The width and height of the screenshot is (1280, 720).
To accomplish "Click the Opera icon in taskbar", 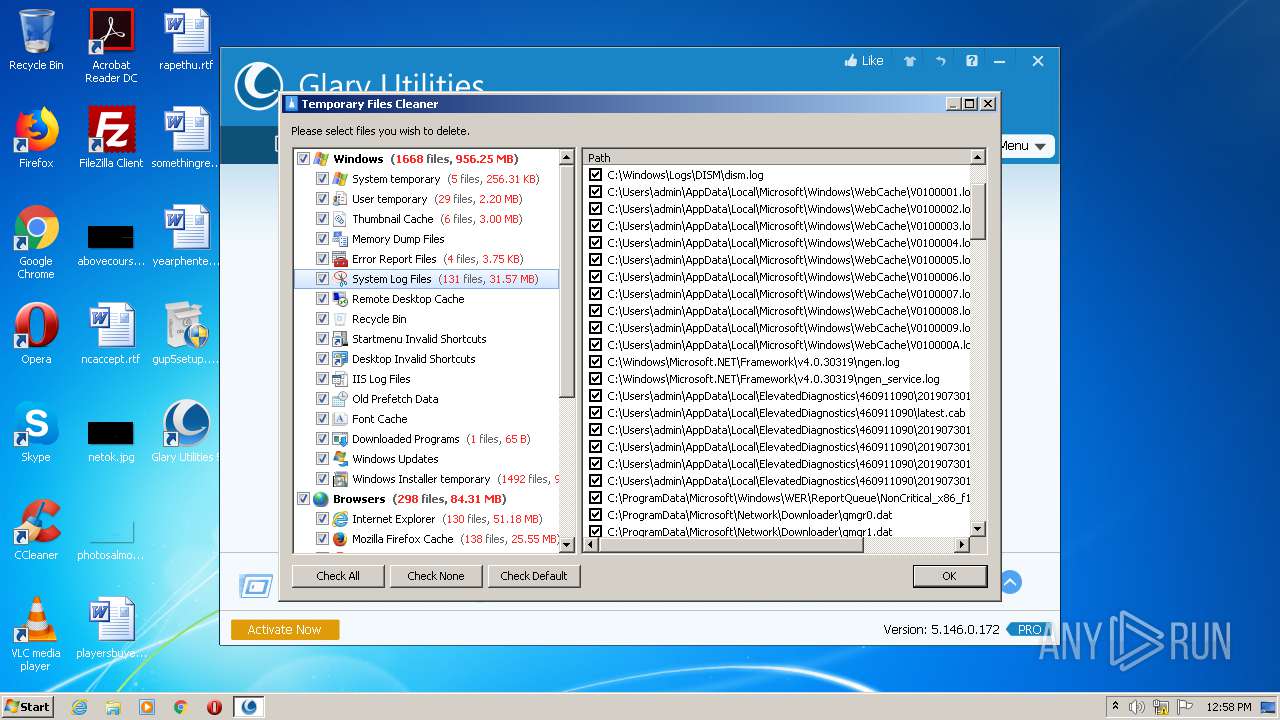I will (x=214, y=707).
